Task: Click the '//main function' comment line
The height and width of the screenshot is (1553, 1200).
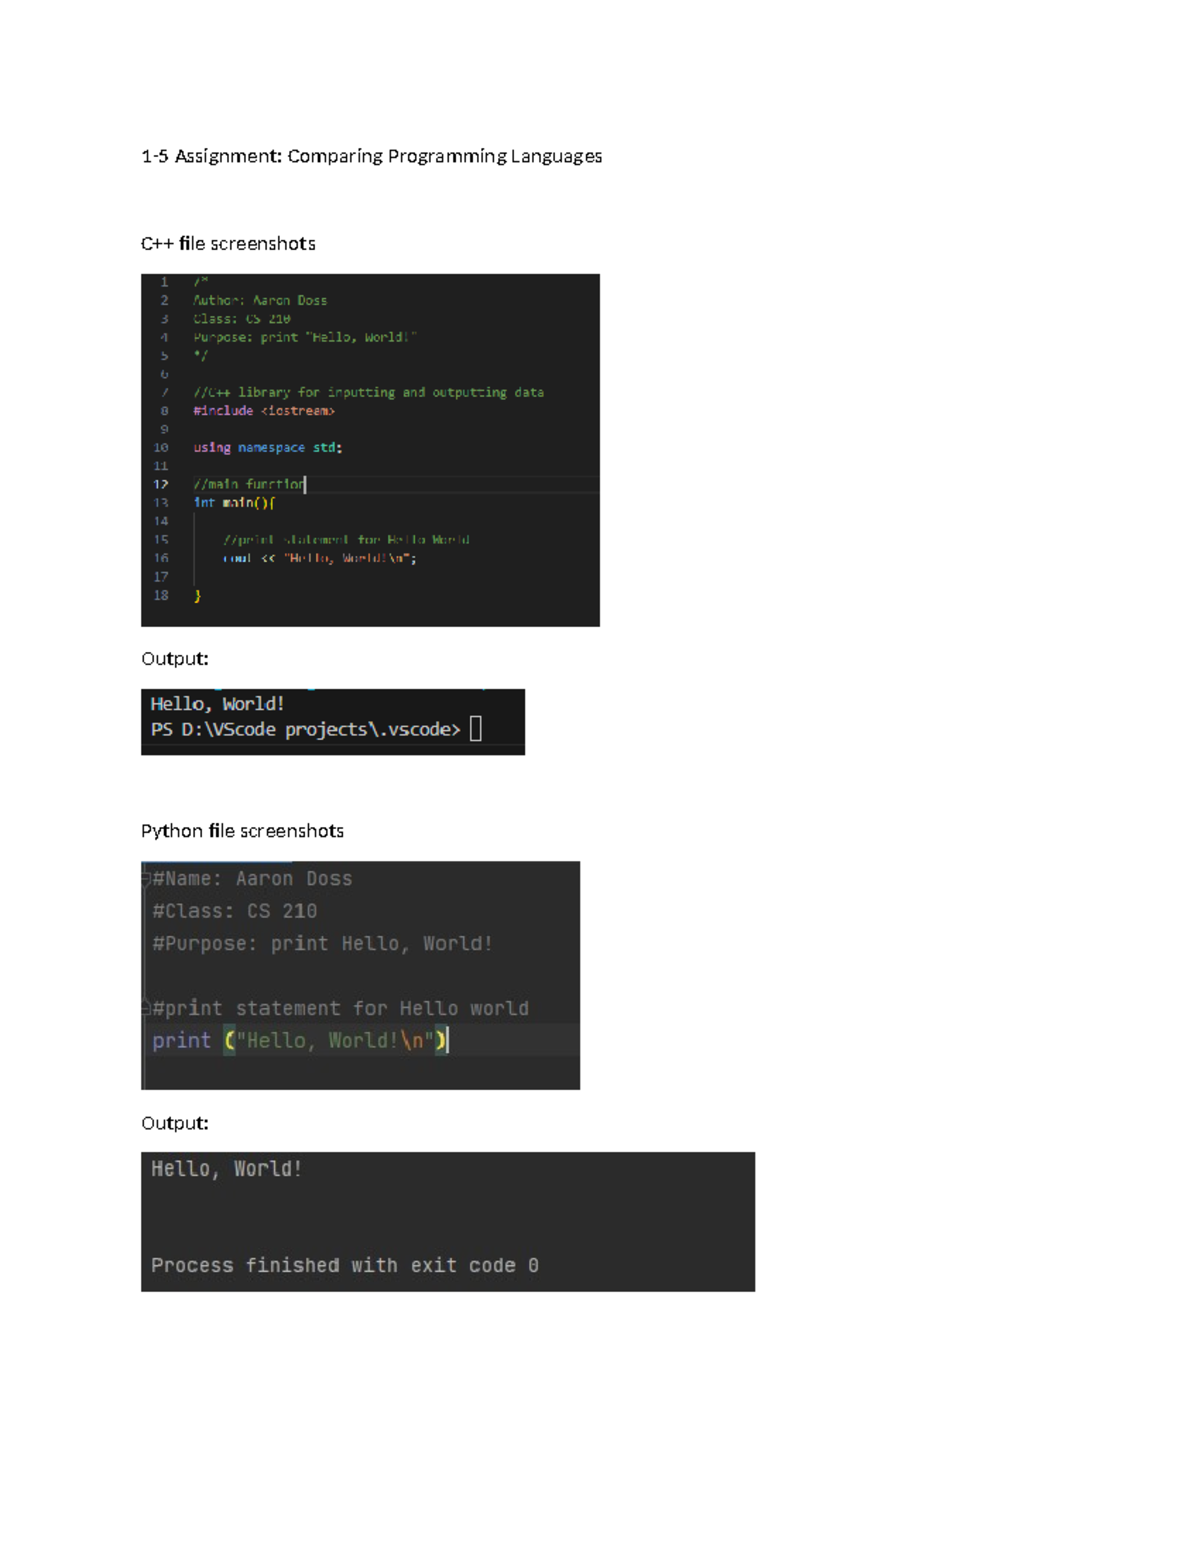Action: point(247,484)
